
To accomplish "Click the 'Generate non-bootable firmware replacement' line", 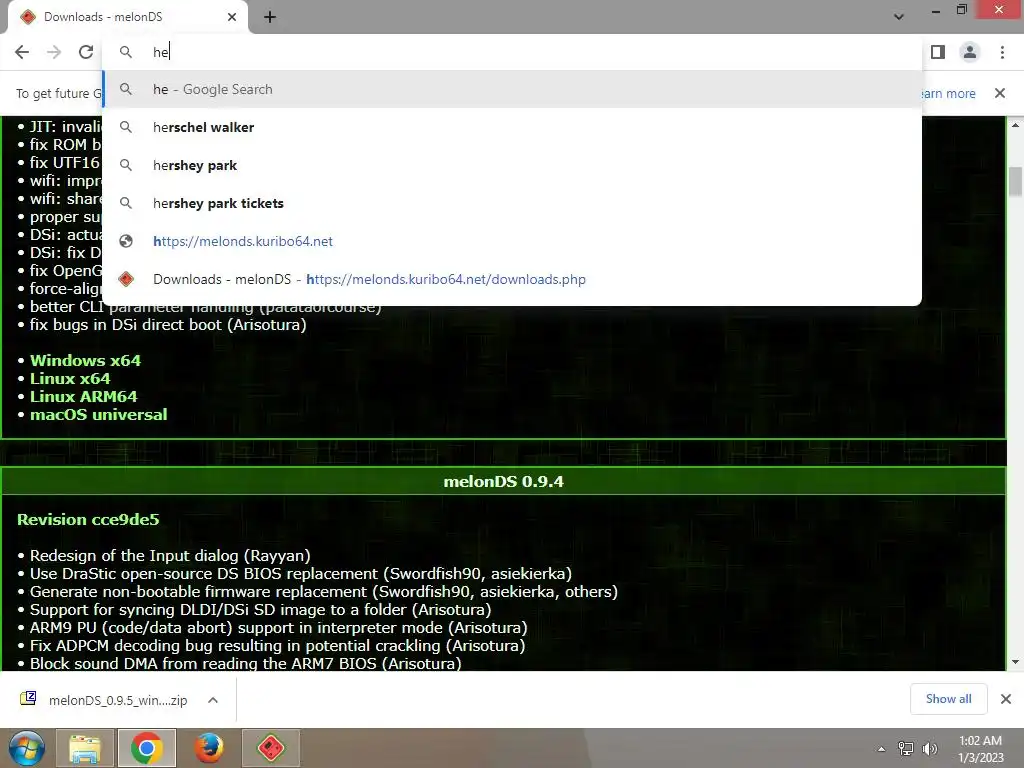I will [323, 592].
